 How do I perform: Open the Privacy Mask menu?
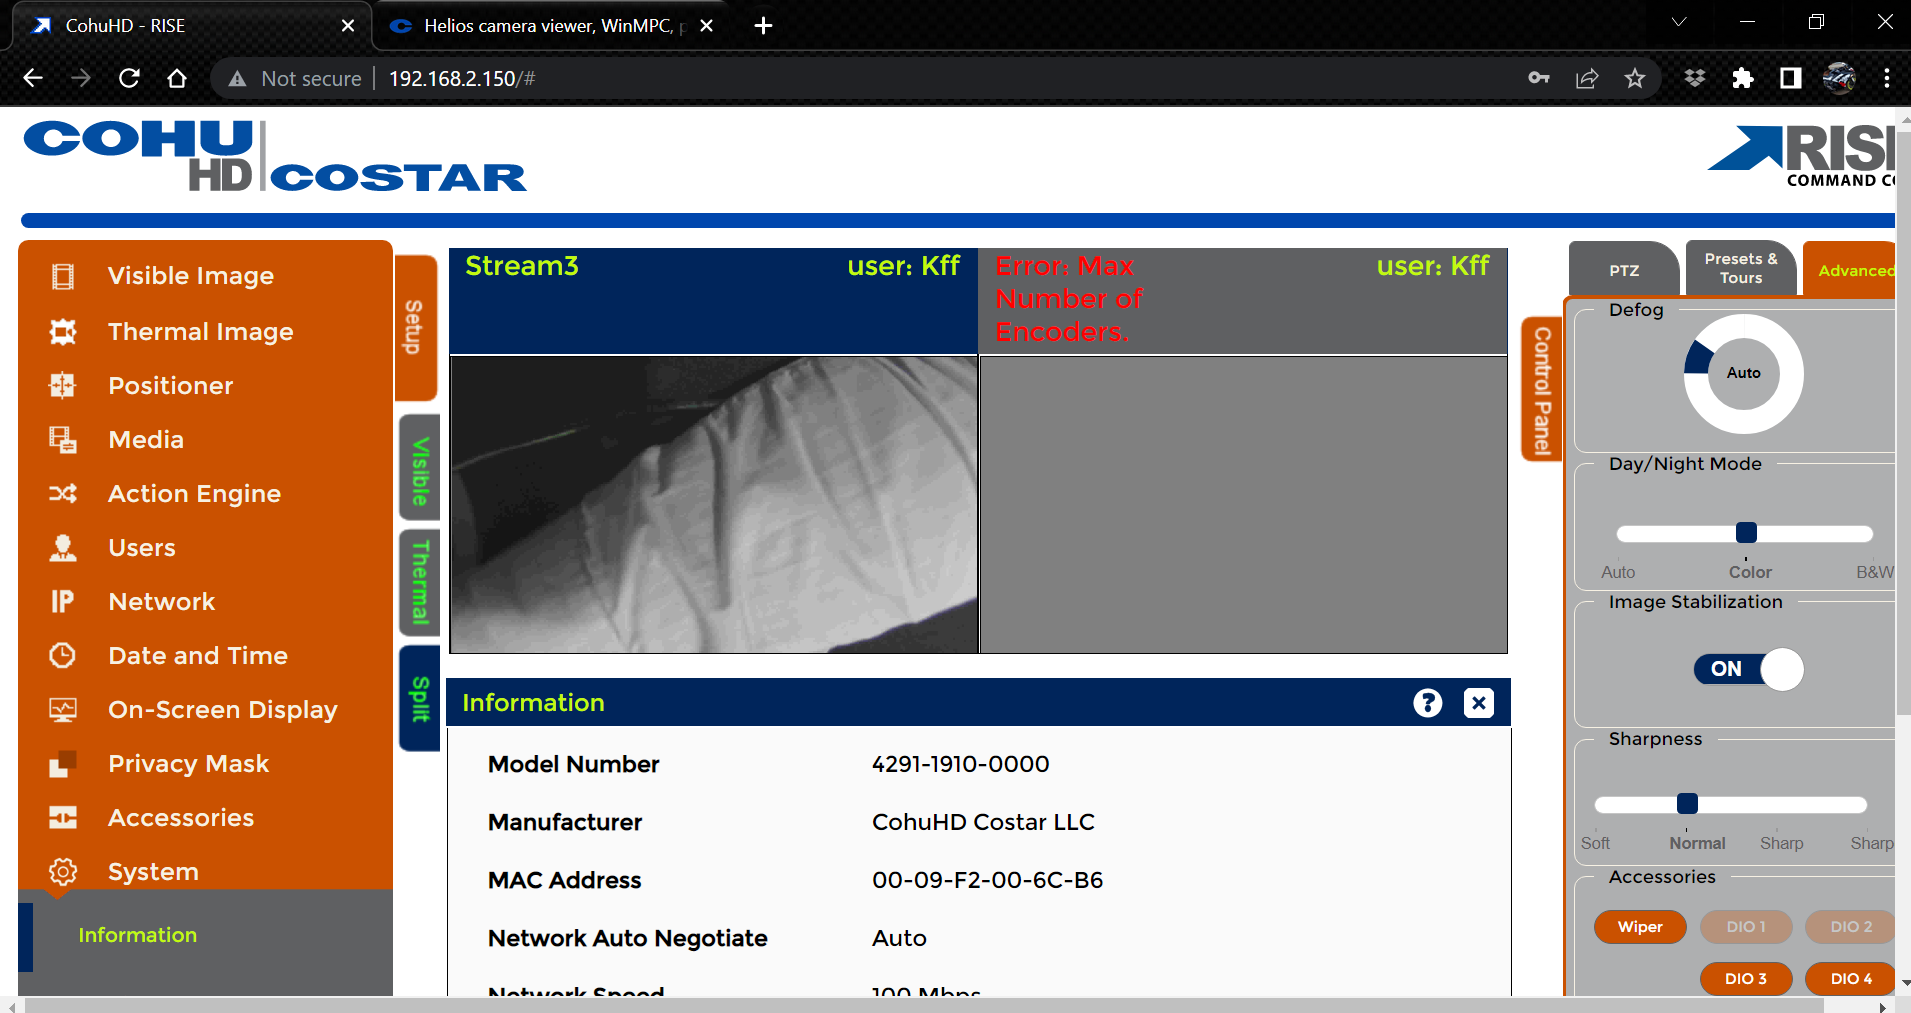point(188,764)
